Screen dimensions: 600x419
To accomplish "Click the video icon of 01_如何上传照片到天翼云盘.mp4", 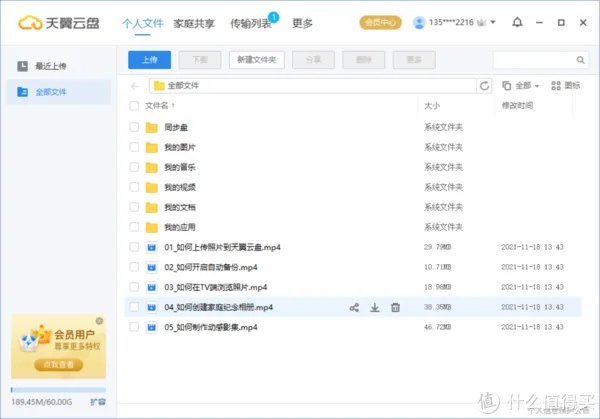I will coord(152,247).
